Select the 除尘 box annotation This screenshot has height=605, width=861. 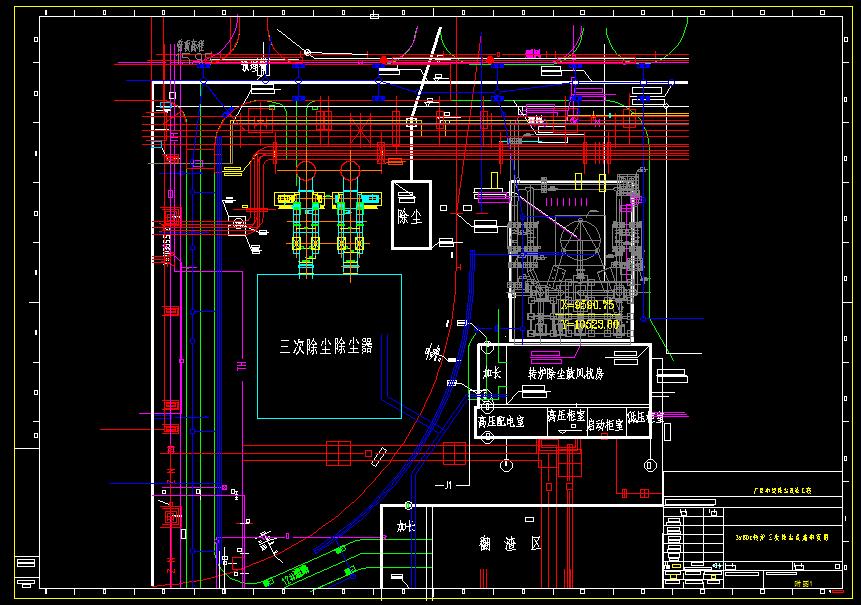click(410, 218)
